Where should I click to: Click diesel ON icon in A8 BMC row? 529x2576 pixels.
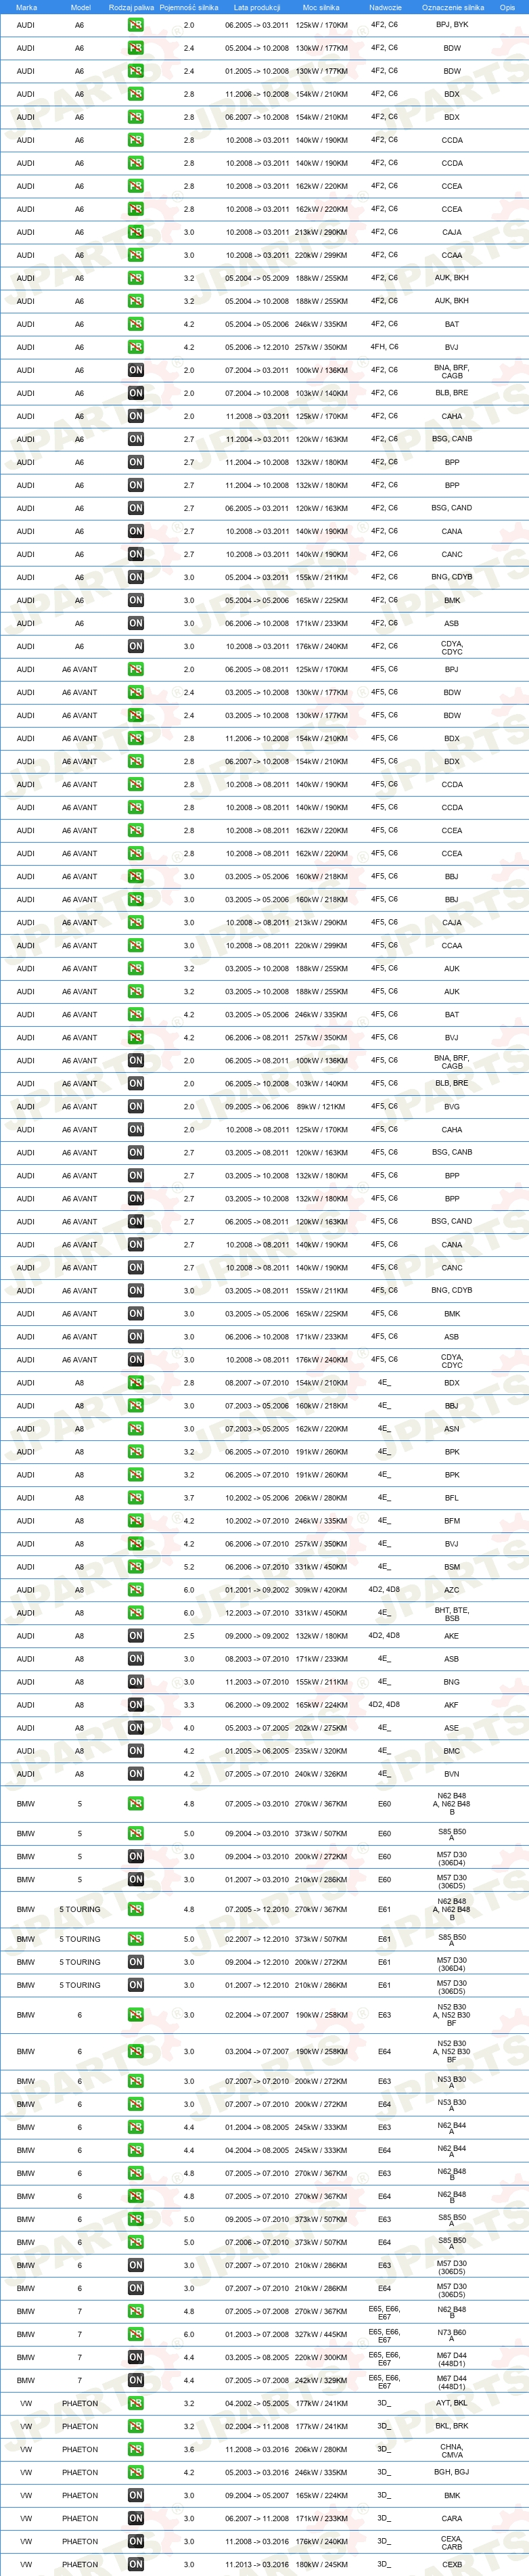pos(135,1750)
